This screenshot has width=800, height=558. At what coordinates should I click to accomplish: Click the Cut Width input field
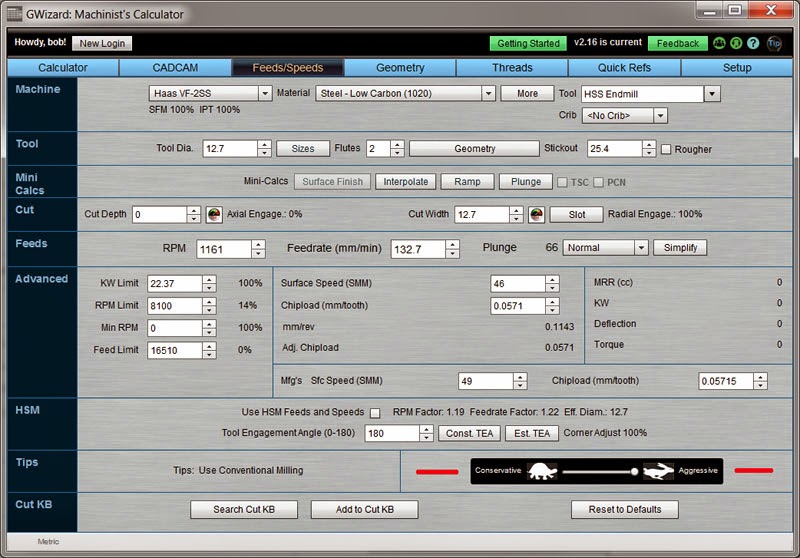(x=482, y=215)
